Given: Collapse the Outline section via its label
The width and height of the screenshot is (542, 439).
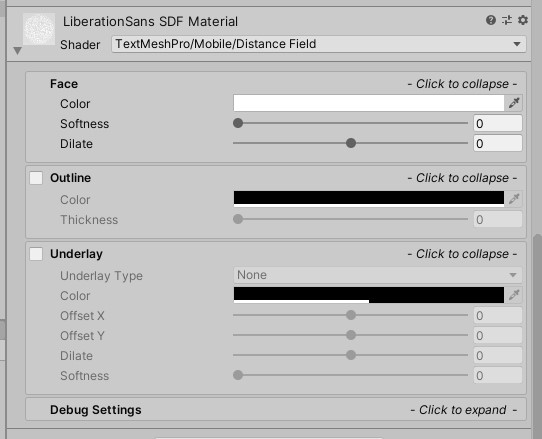Looking at the screenshot, I should click(x=71, y=178).
